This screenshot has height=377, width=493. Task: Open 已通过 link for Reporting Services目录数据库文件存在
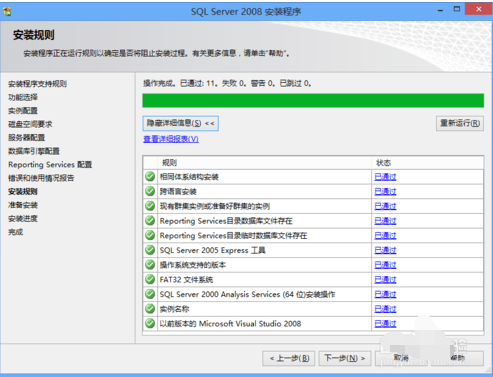tap(385, 221)
